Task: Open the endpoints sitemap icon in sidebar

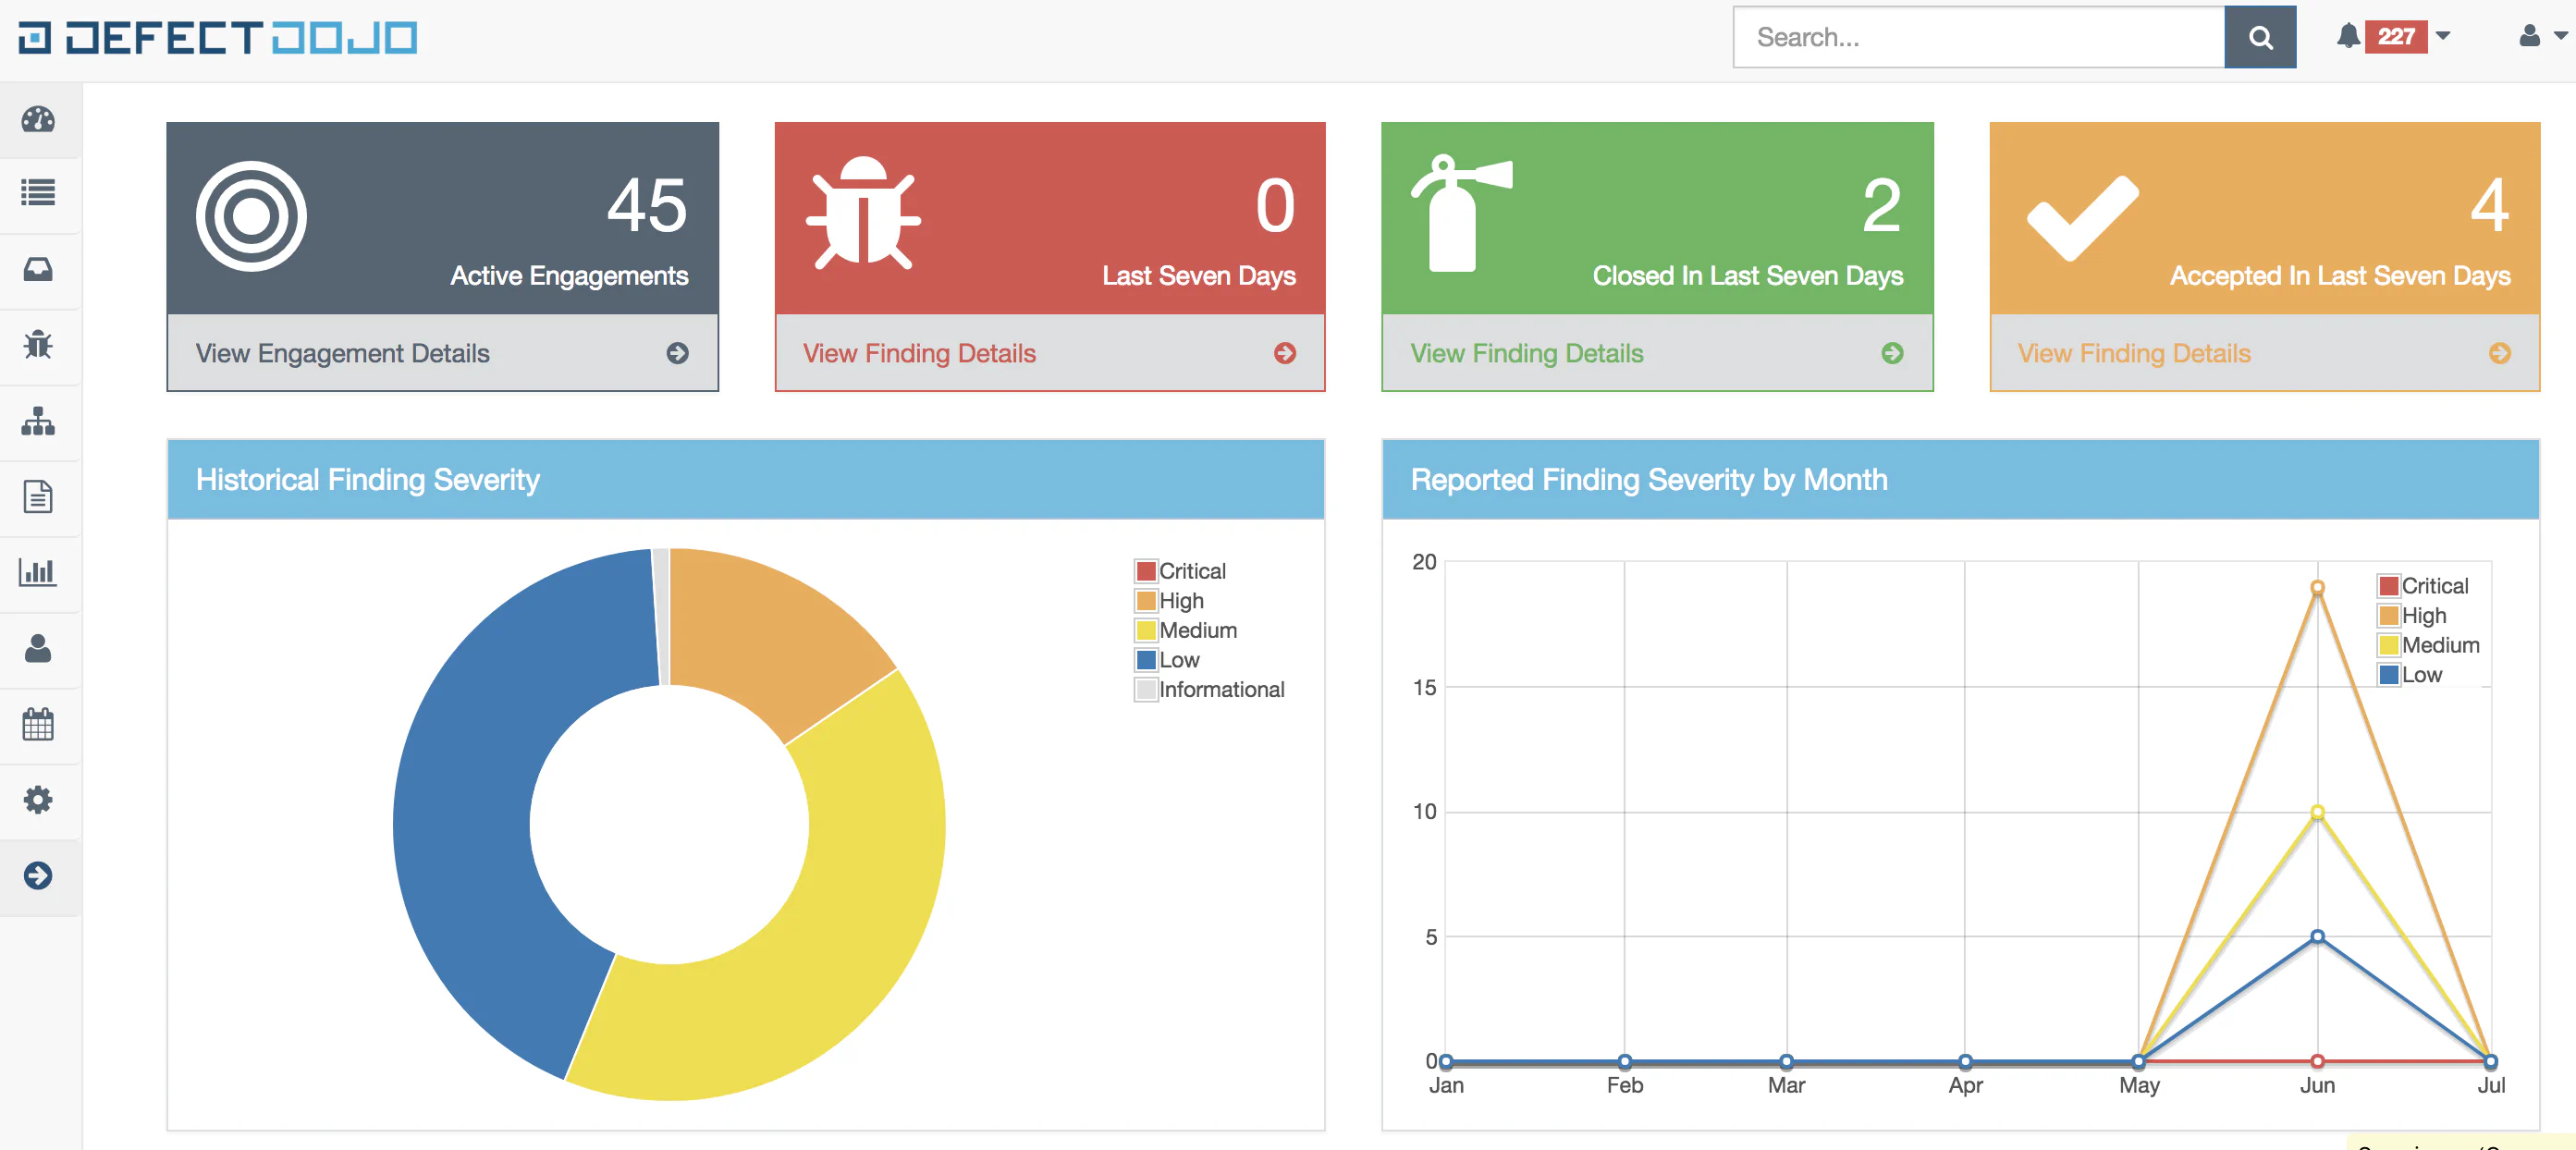Action: (x=38, y=421)
